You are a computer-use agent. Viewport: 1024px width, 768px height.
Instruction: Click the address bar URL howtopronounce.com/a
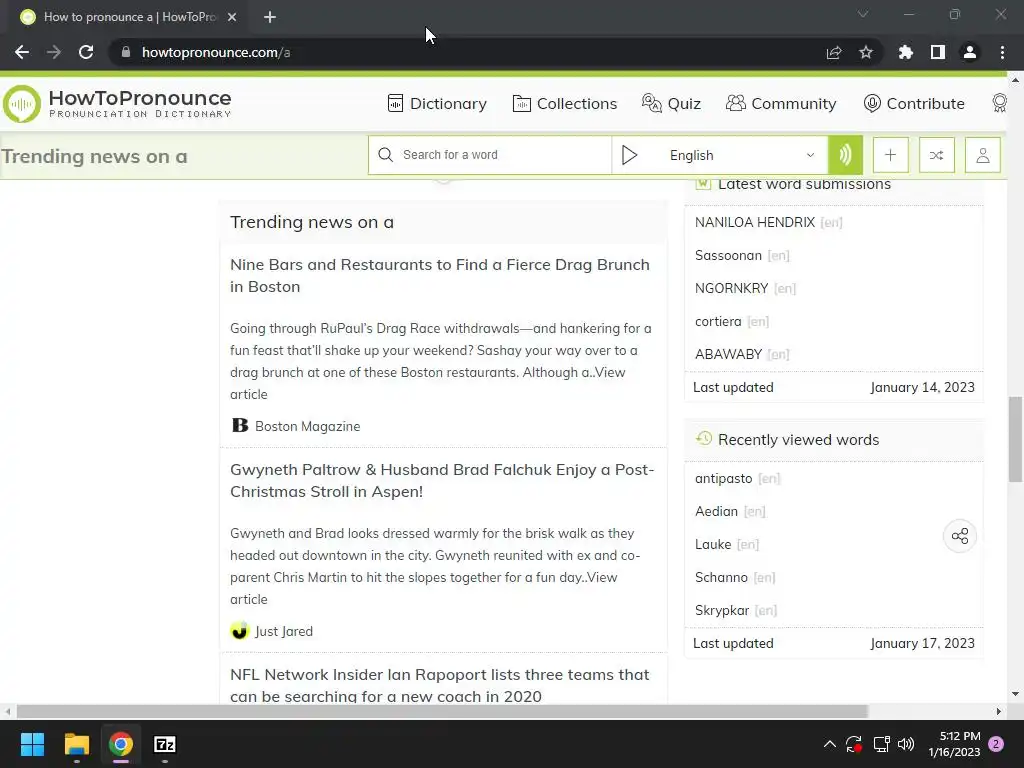coord(216,52)
